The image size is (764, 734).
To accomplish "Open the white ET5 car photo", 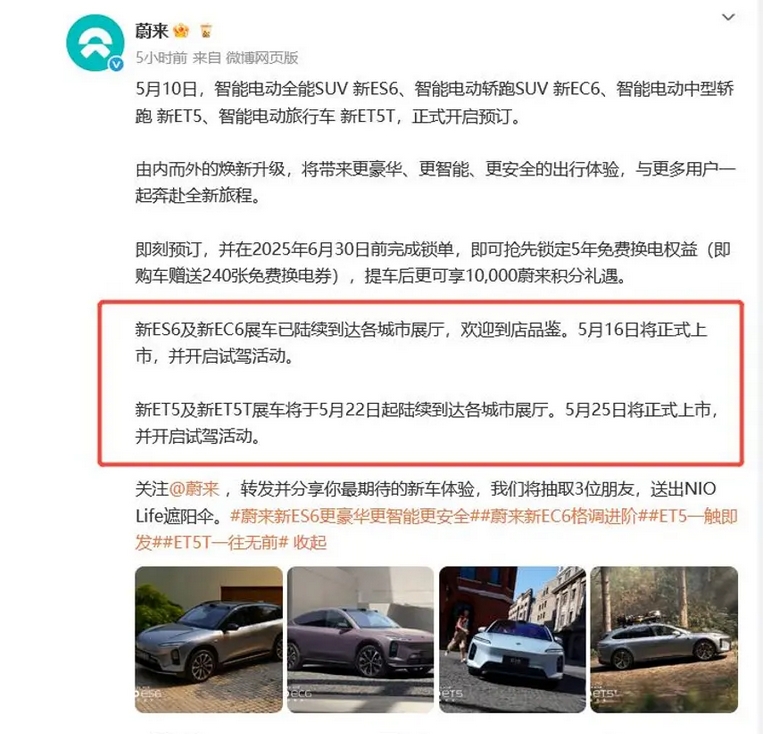I will click(x=512, y=639).
